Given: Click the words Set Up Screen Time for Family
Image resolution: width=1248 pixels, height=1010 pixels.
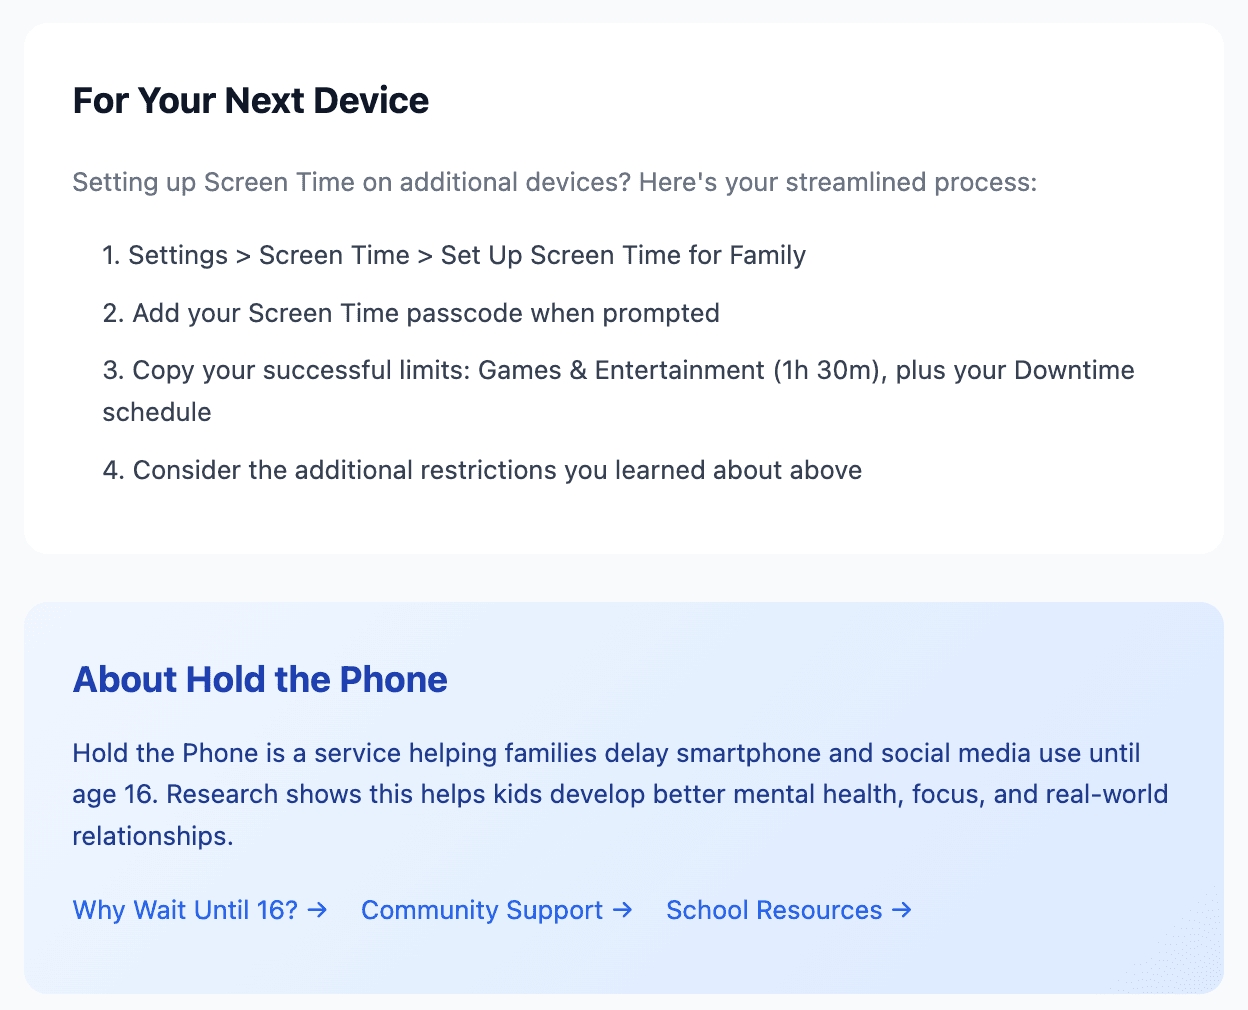Looking at the screenshot, I should (x=623, y=255).
